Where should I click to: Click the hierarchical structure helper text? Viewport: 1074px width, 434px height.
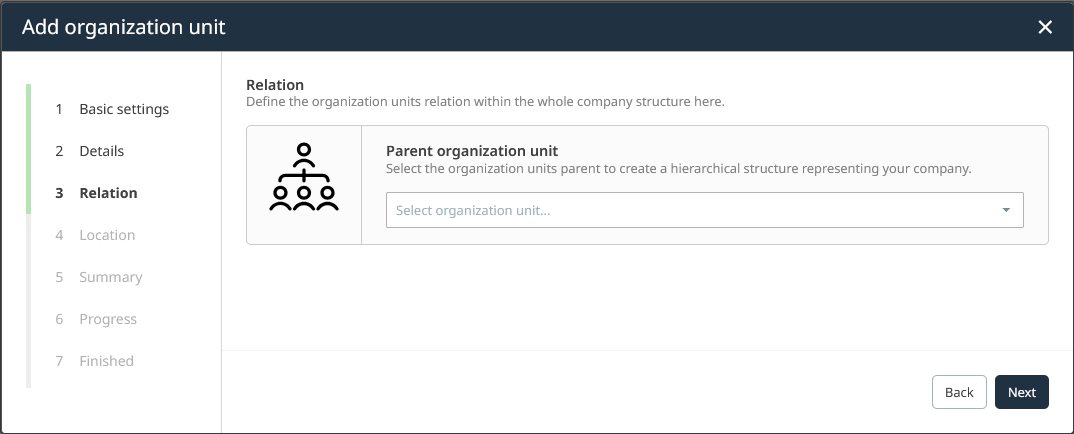(678, 169)
